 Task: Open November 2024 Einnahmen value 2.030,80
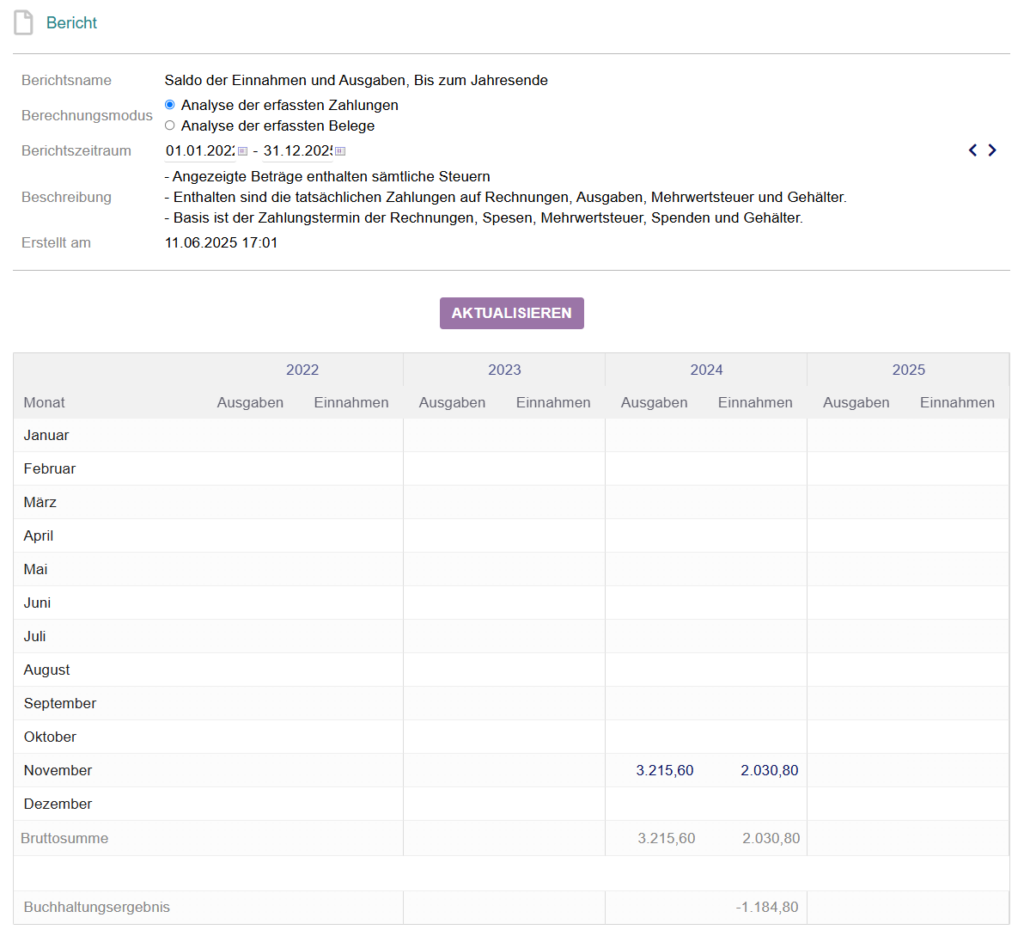(x=769, y=770)
